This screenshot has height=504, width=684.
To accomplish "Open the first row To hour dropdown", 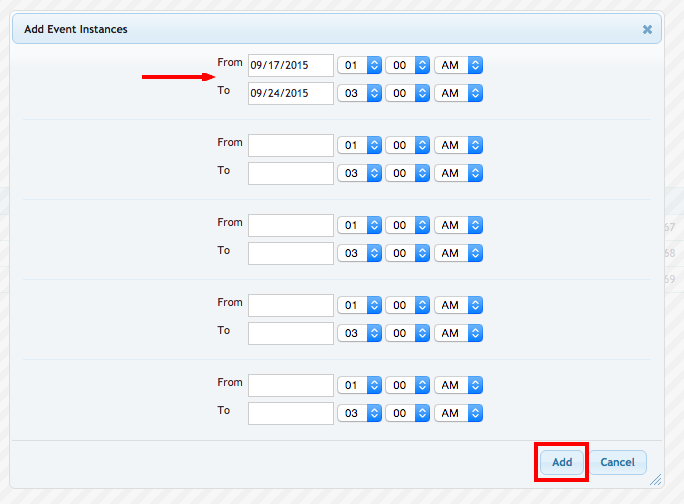I will pos(360,93).
